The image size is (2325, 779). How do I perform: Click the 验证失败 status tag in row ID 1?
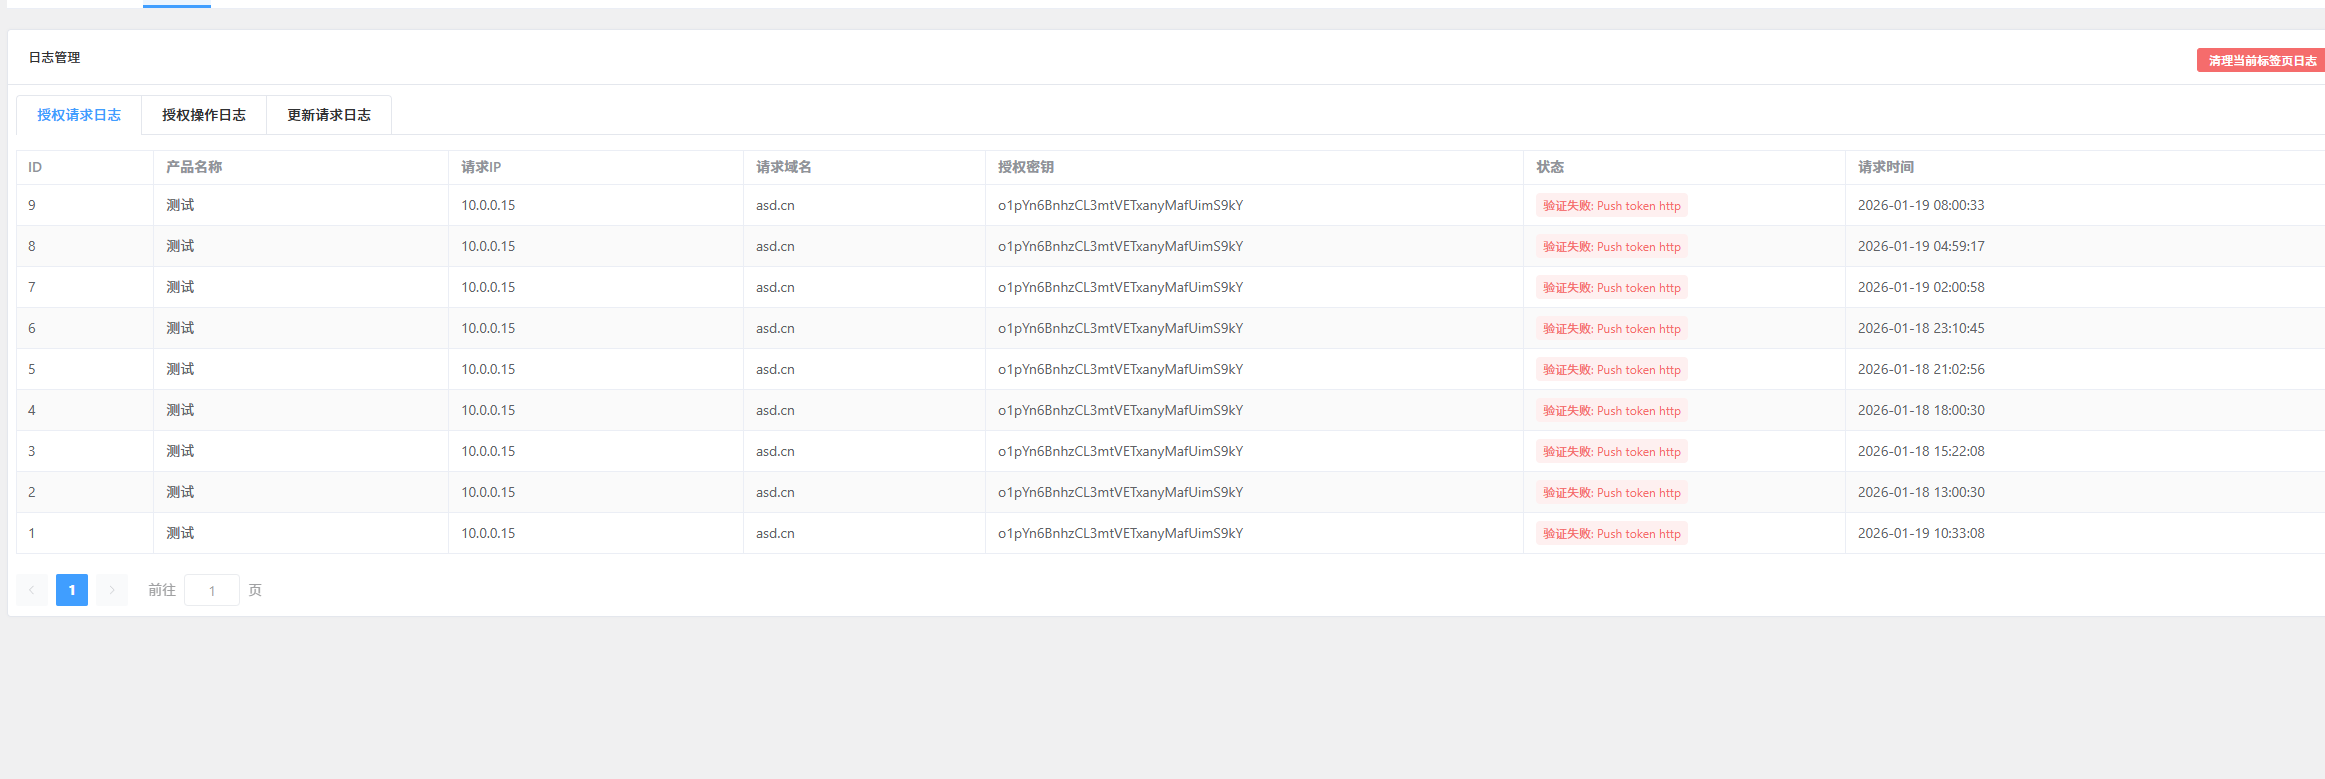point(1611,534)
